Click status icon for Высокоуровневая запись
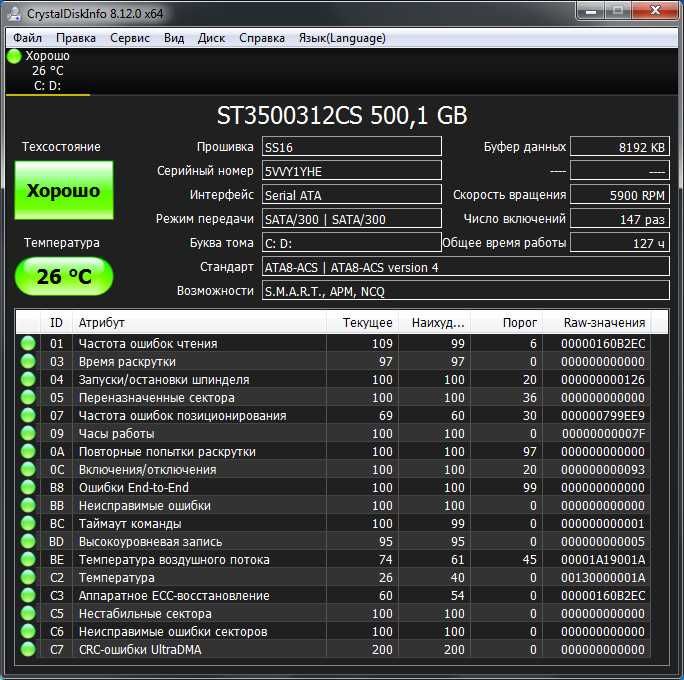Screen dimensions: 684x680 click(x=28, y=541)
